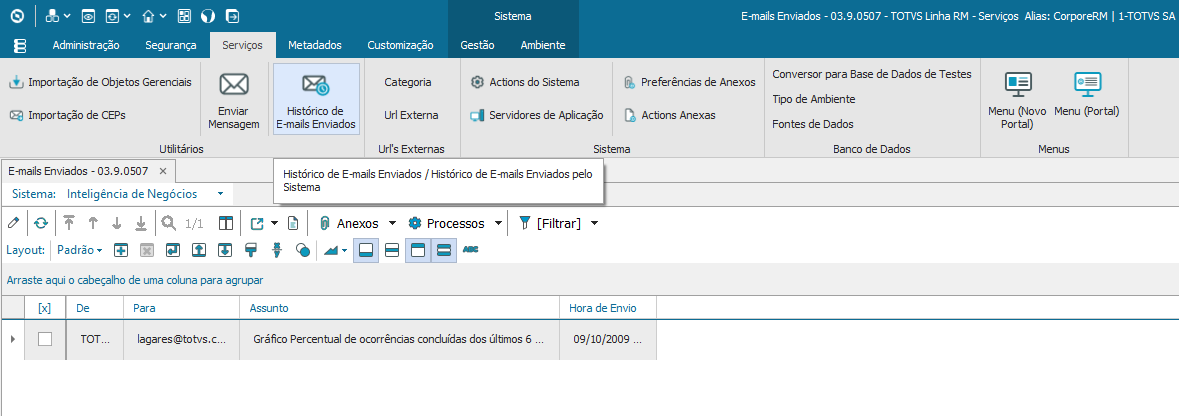Click the window refresh icon in title bar
This screenshot has width=1179, height=416.
coord(113,15)
